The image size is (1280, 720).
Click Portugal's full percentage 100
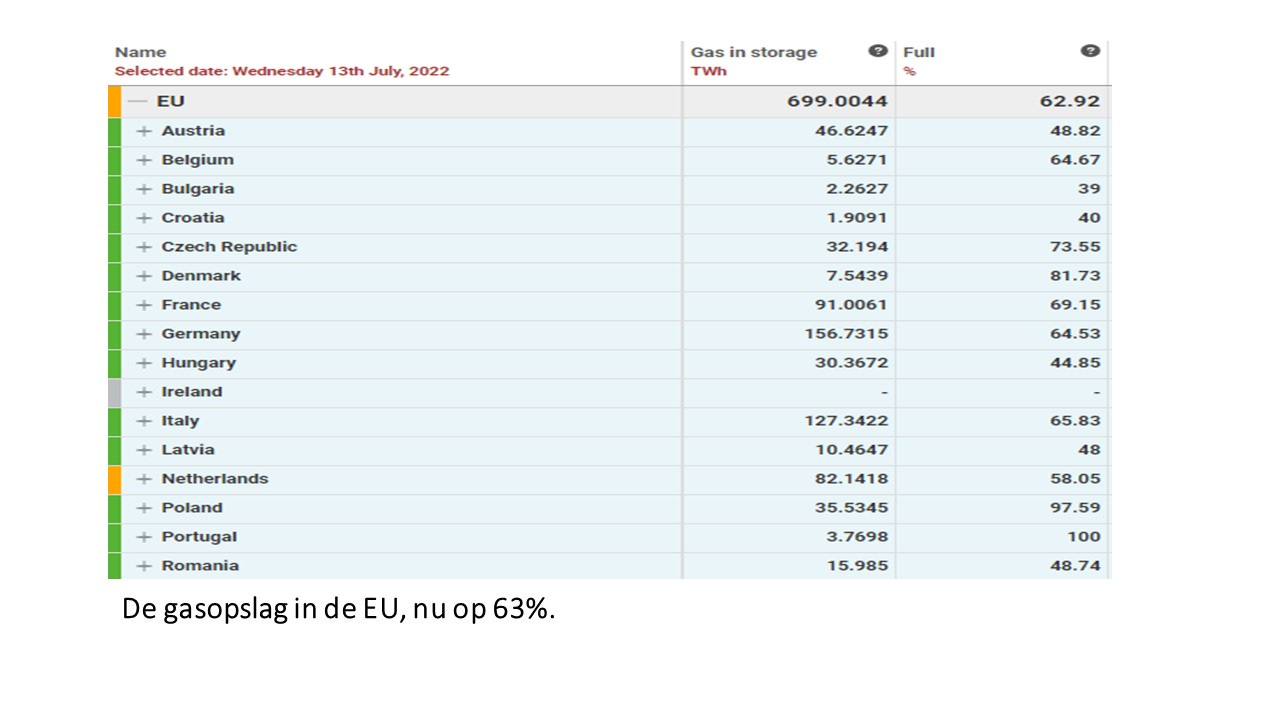(1084, 537)
